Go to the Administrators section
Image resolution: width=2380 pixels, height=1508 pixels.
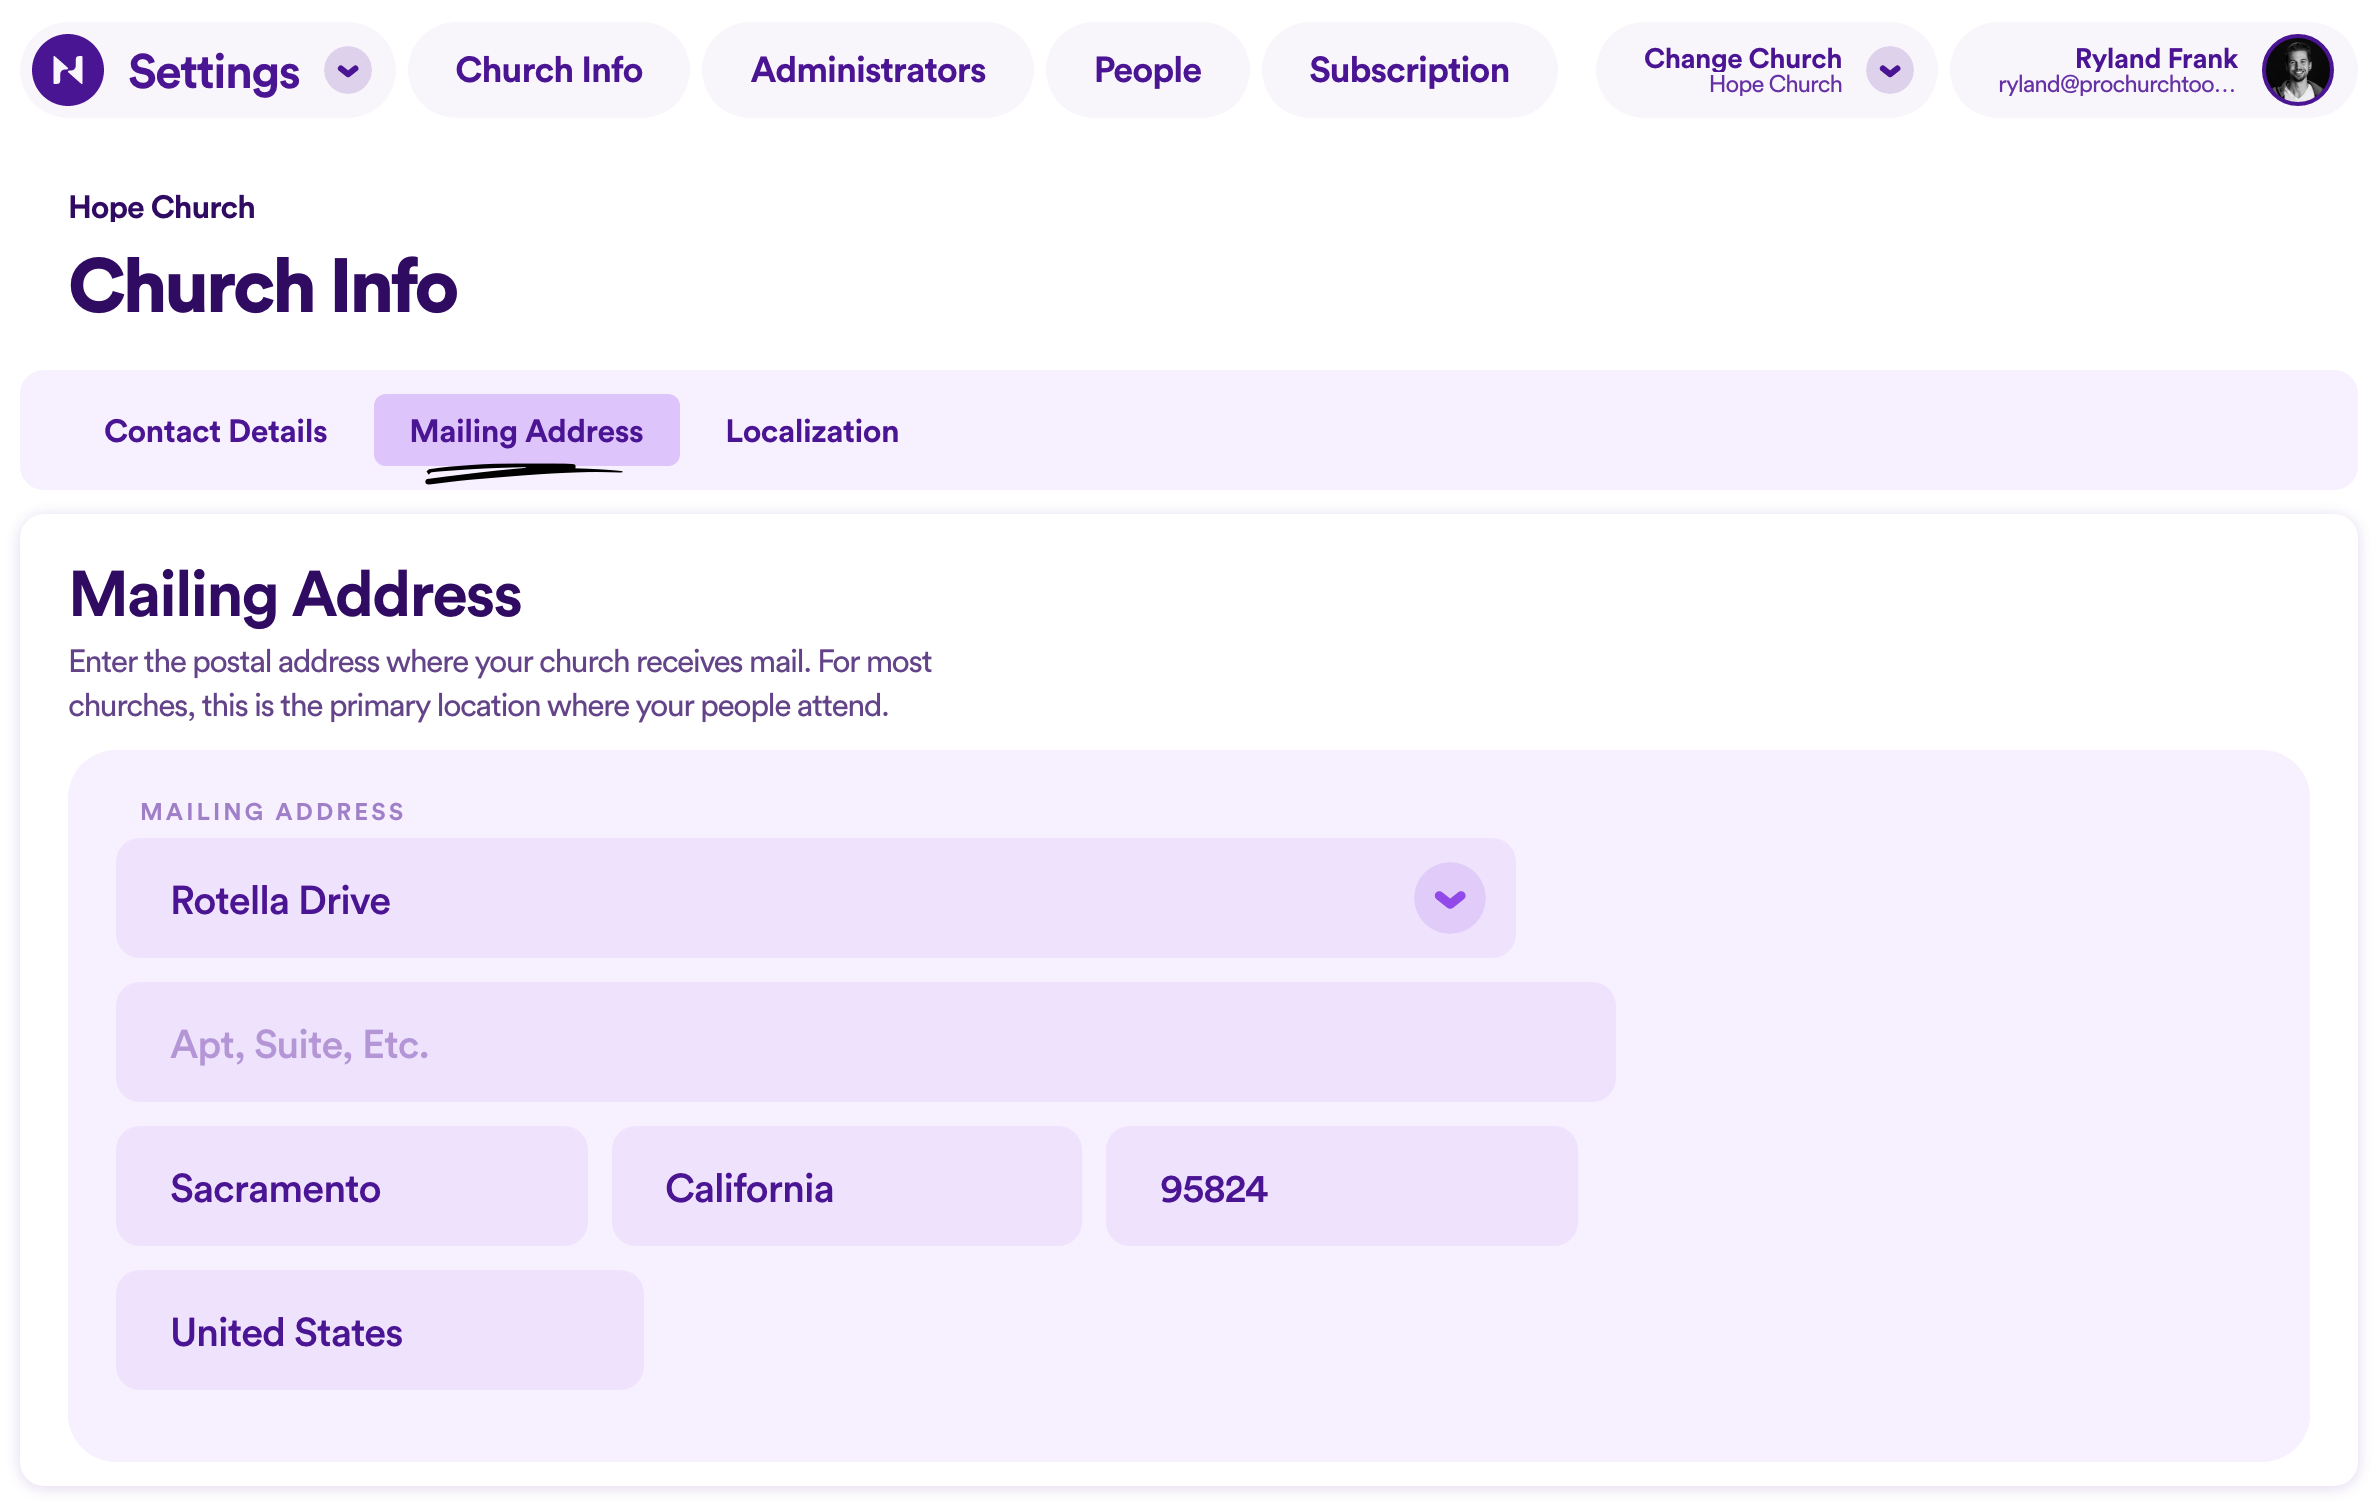pyautogui.click(x=868, y=70)
